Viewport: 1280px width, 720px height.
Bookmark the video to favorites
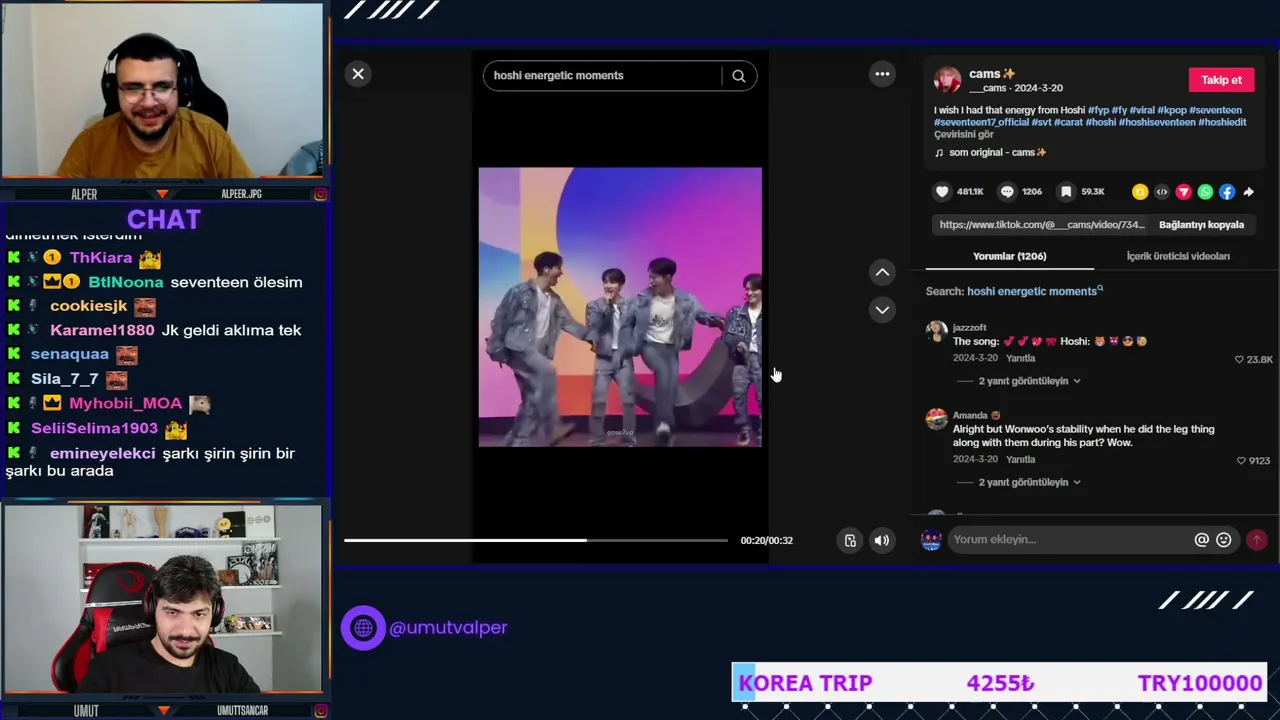[1066, 192]
